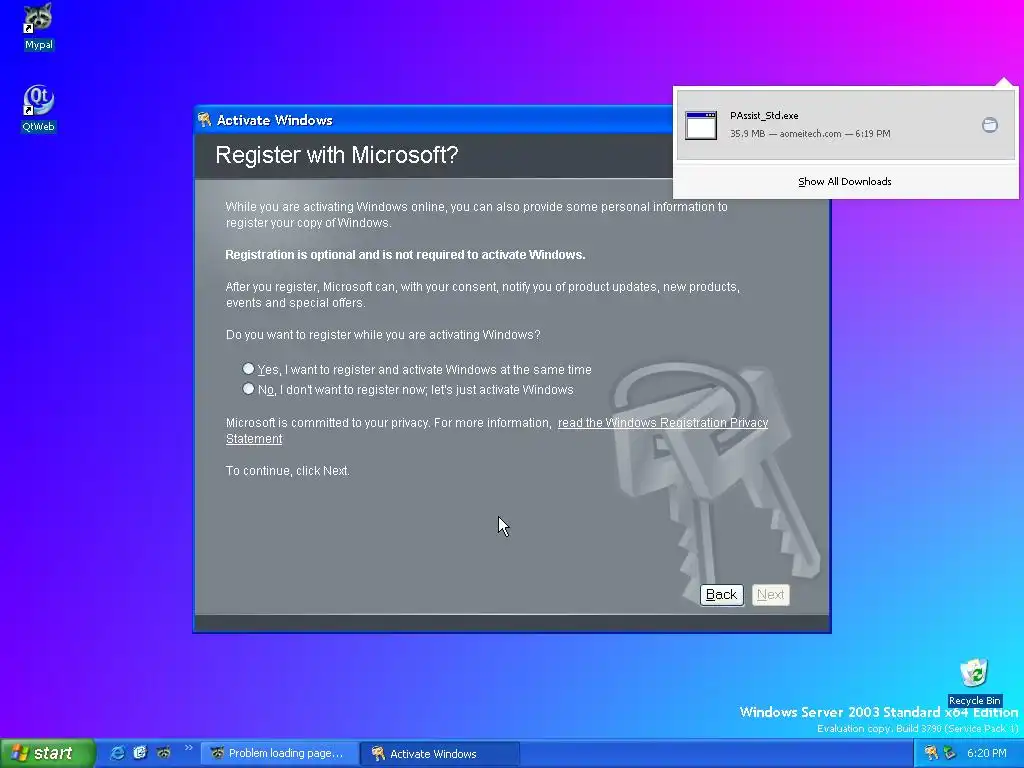Expand the Quick Launch overflow chevron
Screen dimensions: 1024x768
[x=189, y=748]
